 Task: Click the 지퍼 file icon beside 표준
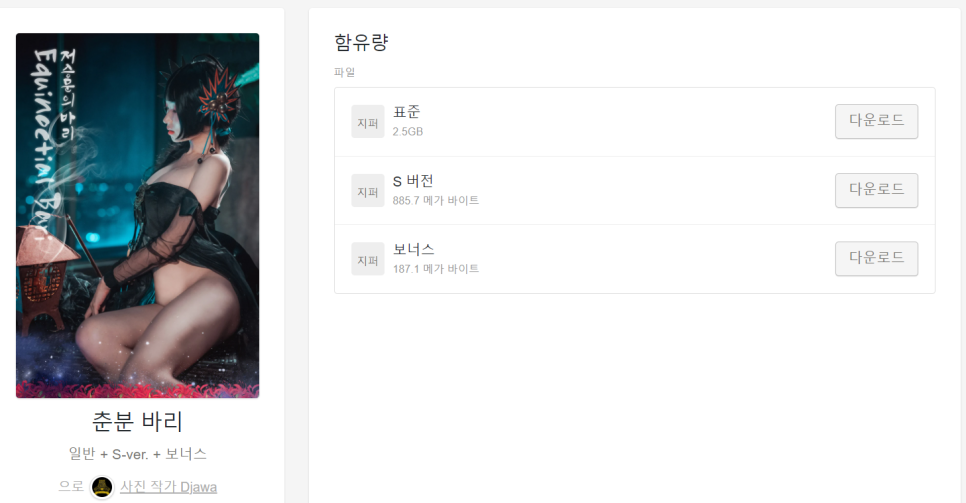368,121
